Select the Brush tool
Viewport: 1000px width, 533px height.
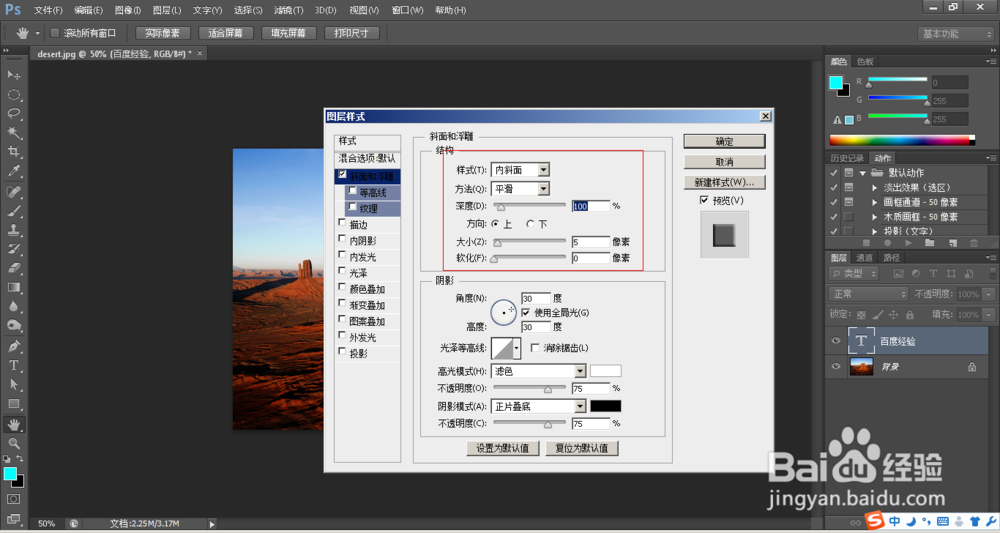tap(13, 211)
